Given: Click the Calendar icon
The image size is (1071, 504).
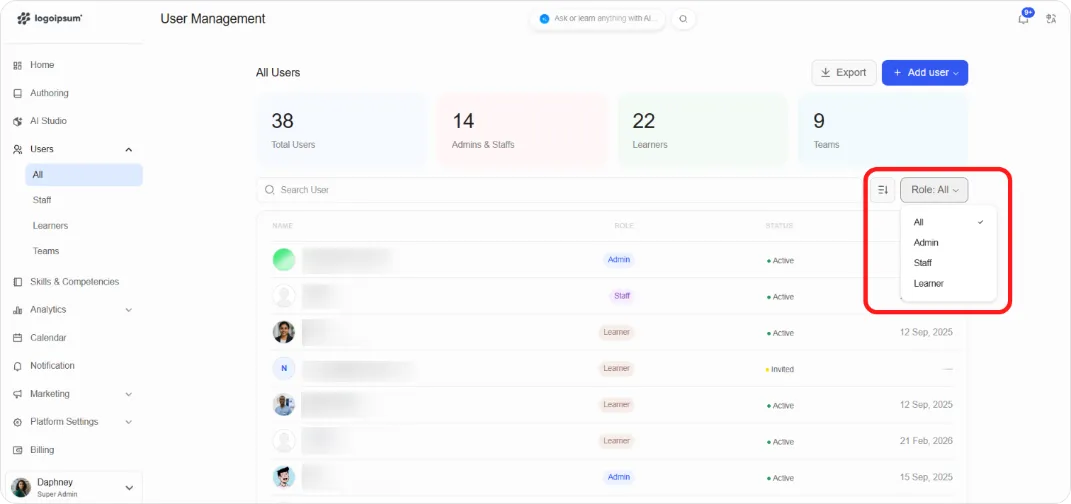Looking at the screenshot, I should 18,338.
